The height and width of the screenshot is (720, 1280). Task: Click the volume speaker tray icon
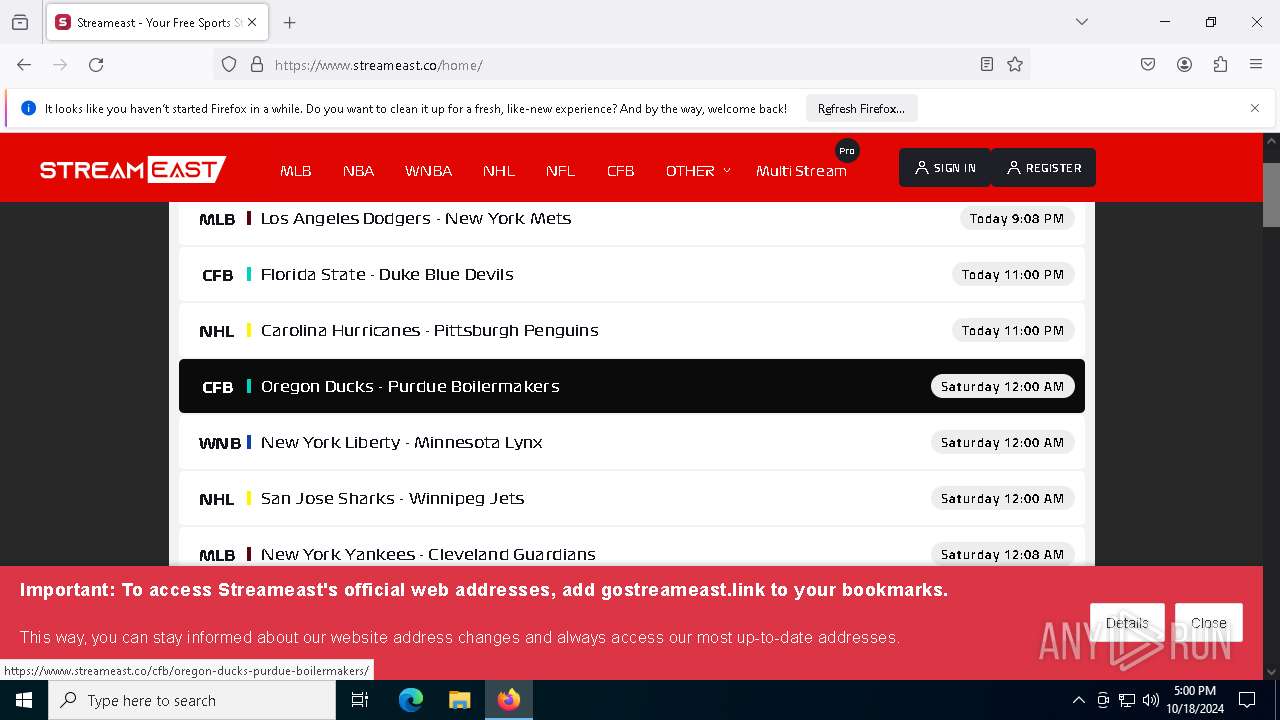point(1151,700)
